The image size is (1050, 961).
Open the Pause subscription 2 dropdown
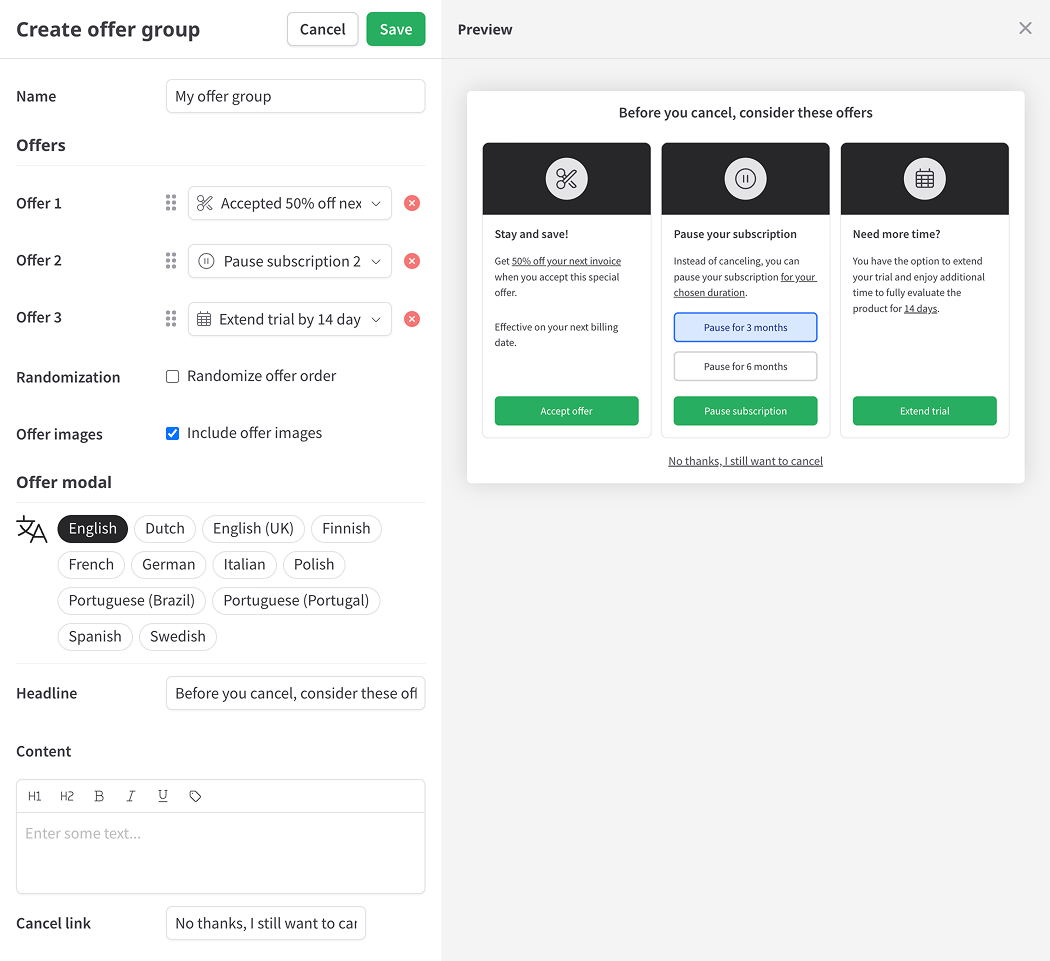click(289, 261)
